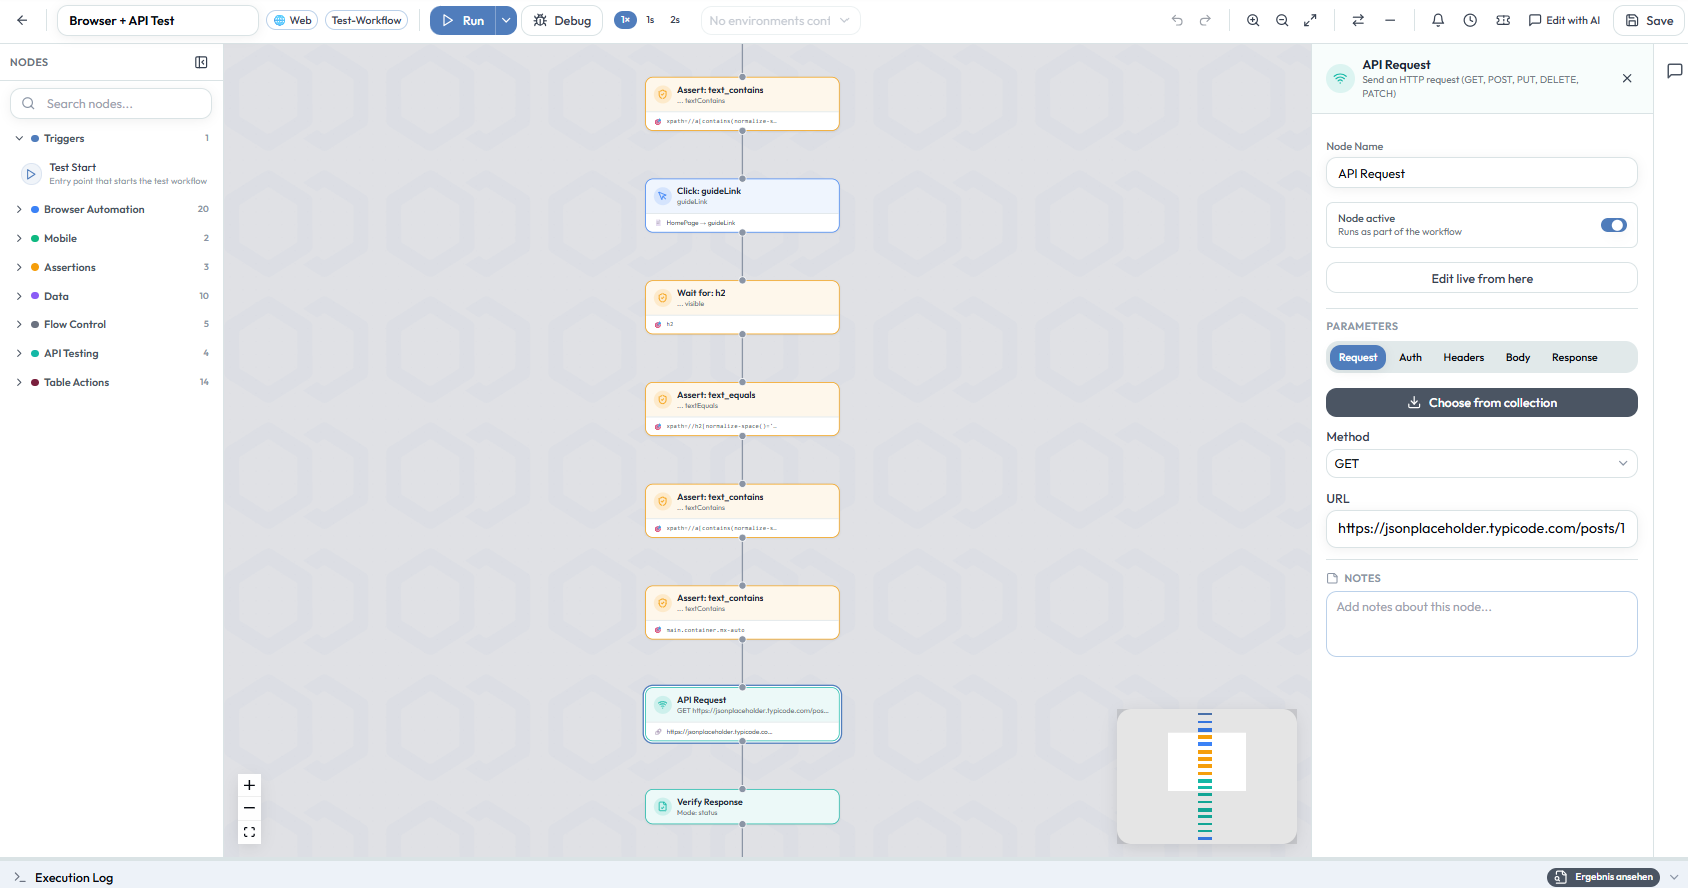Open the Method dropdown showing GET

pos(1482,464)
